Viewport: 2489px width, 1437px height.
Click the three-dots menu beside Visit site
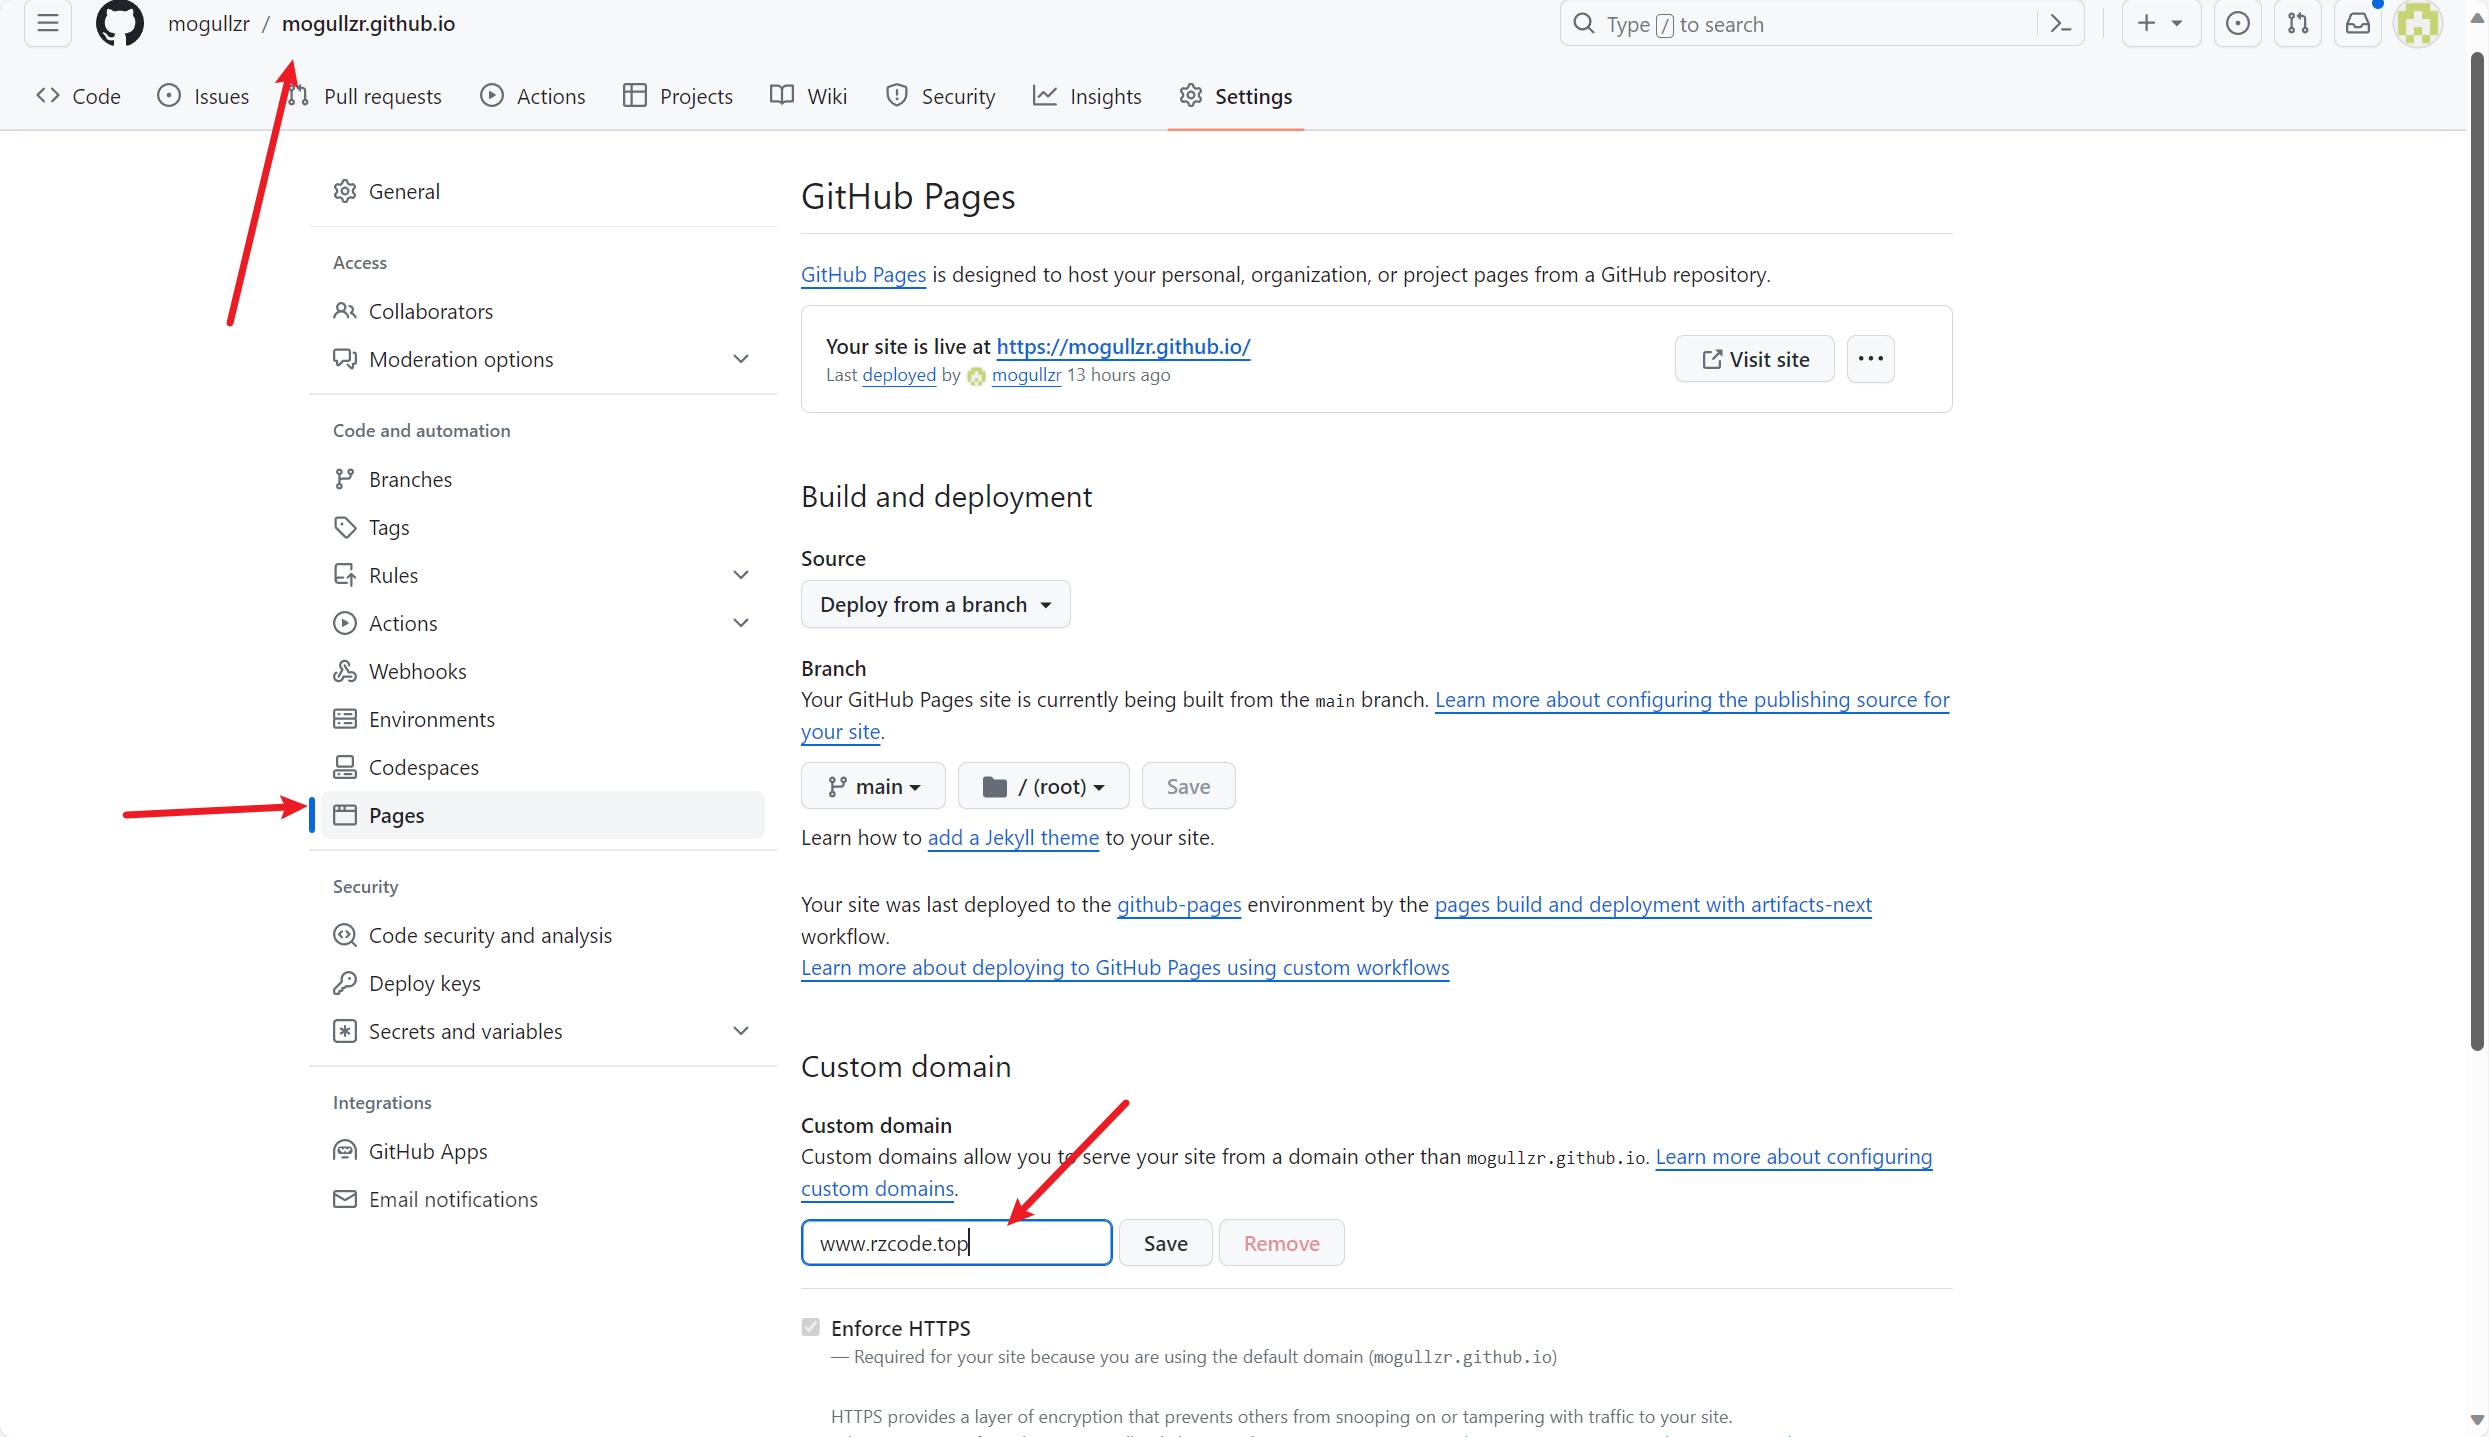pos(1870,359)
